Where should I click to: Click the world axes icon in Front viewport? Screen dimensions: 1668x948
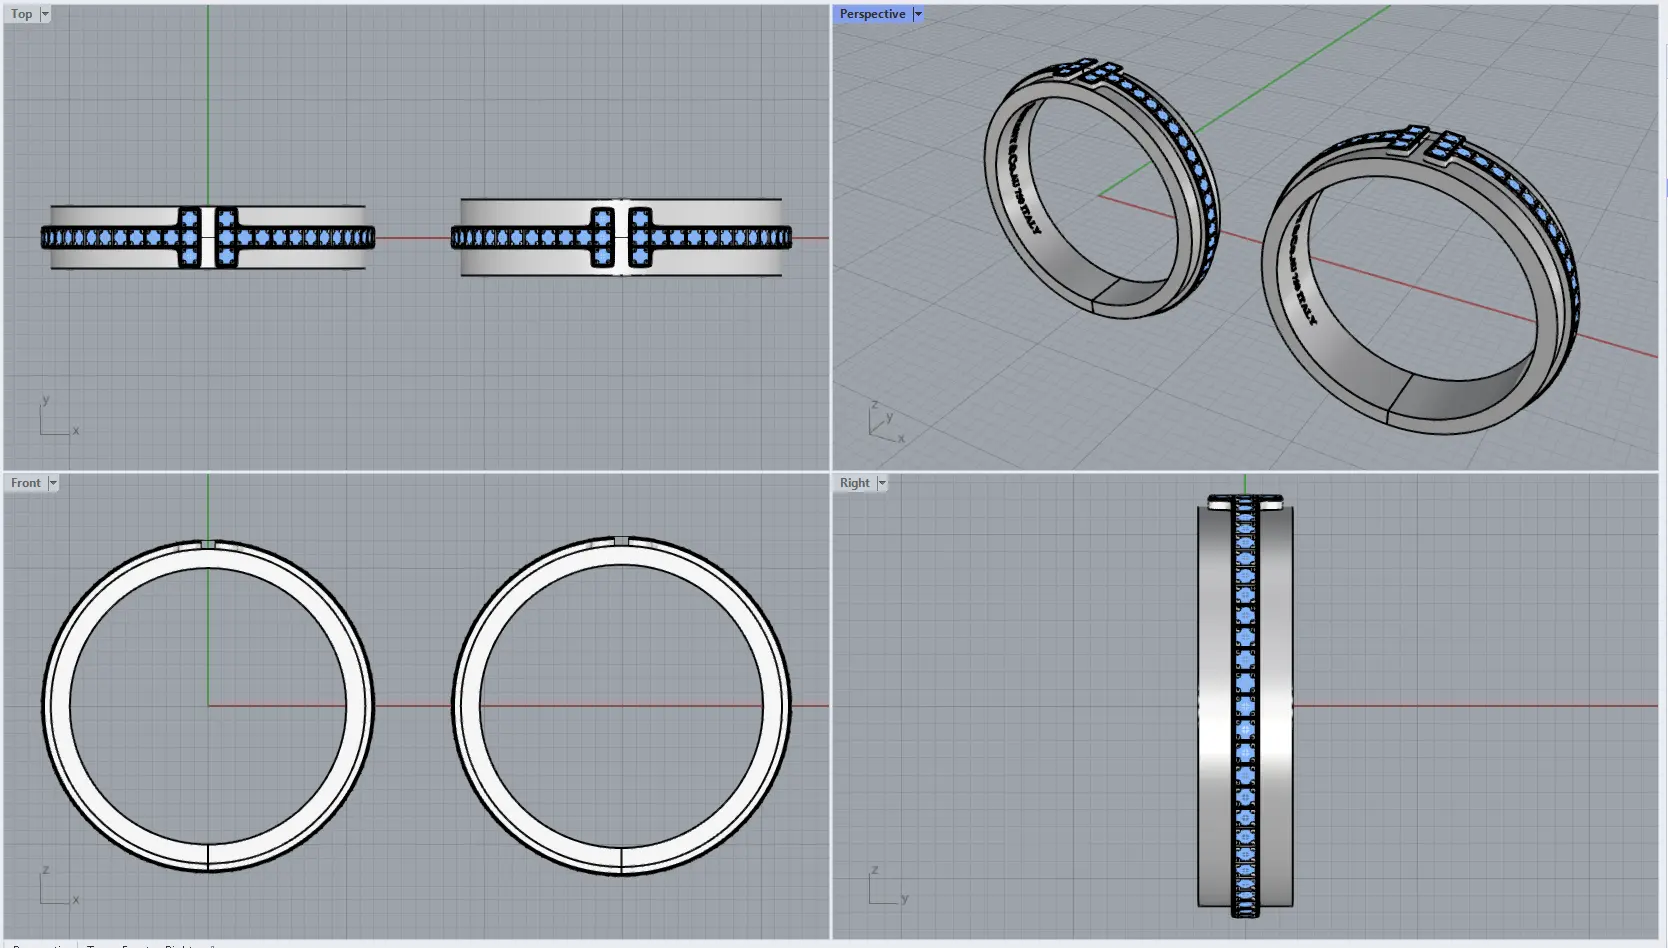pos(55,888)
